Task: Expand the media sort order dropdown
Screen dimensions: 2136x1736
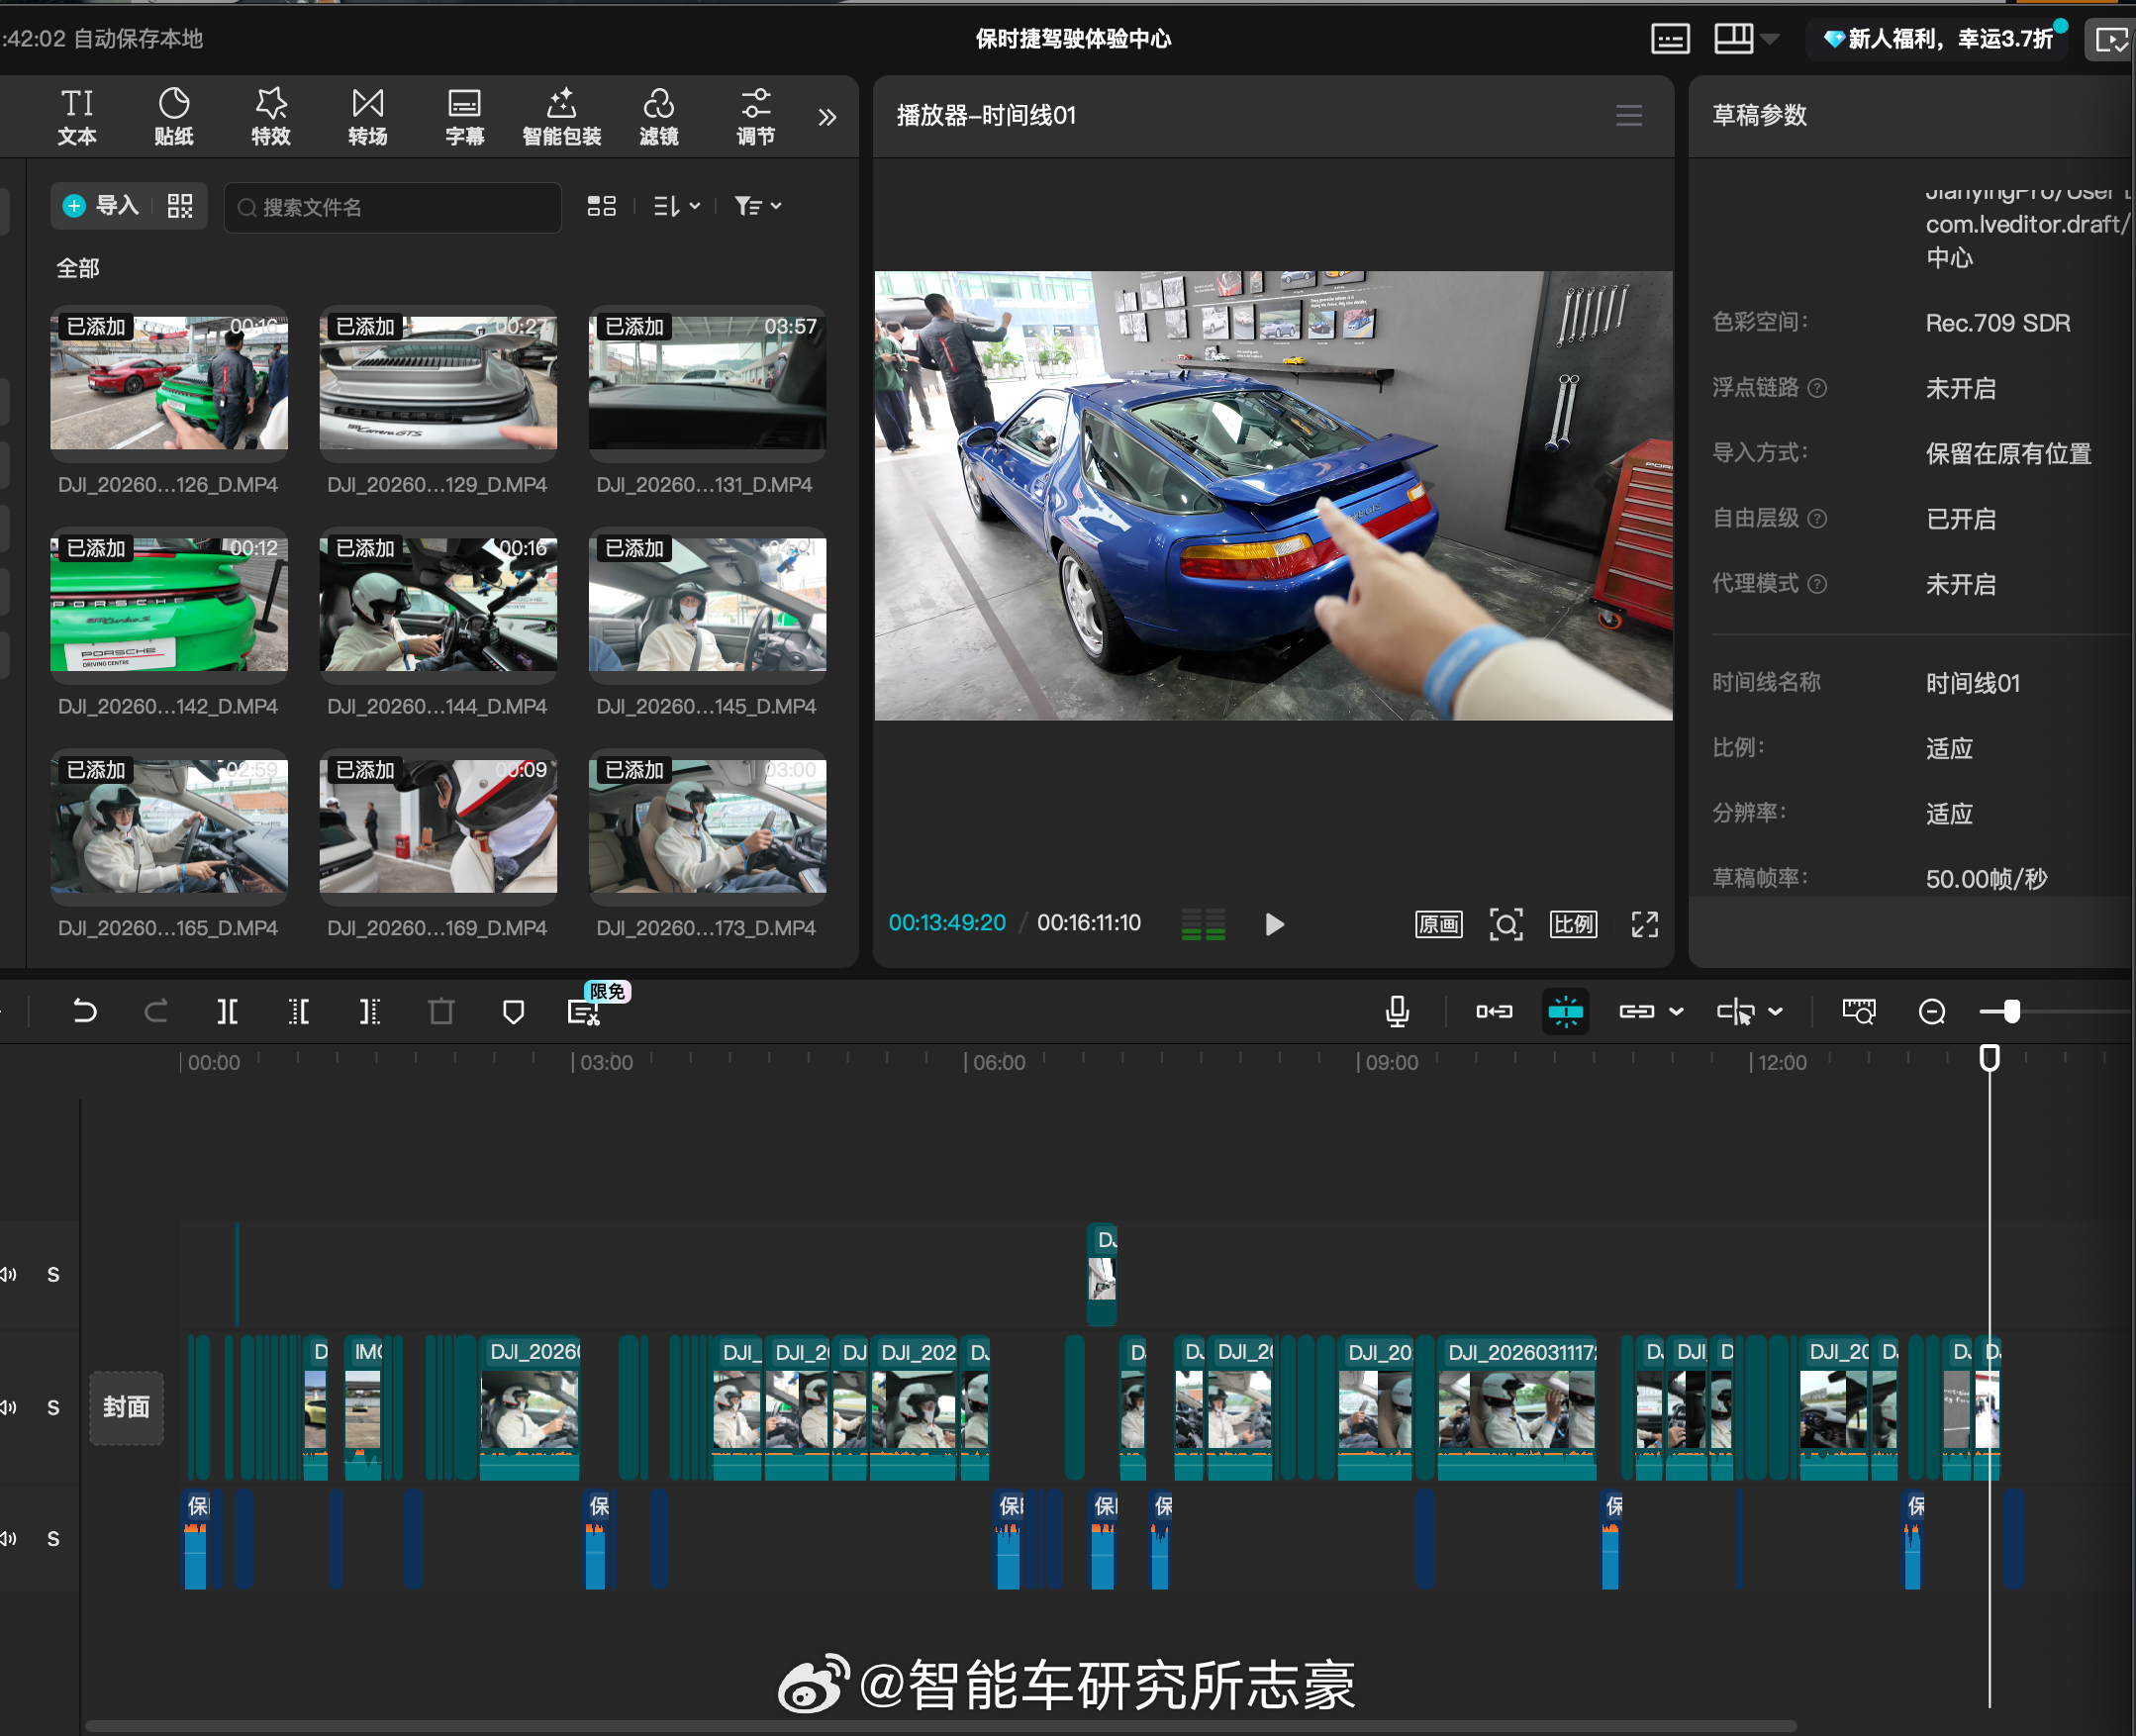Action: coord(677,206)
